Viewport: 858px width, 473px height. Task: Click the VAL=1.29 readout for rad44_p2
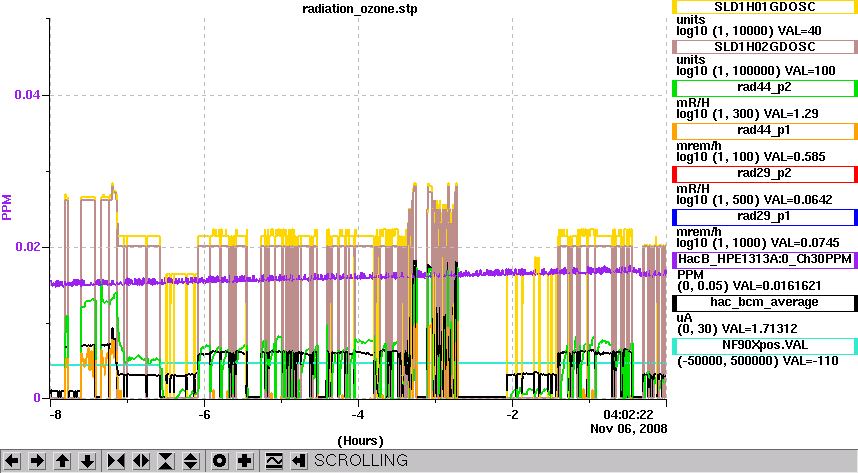tap(793, 114)
